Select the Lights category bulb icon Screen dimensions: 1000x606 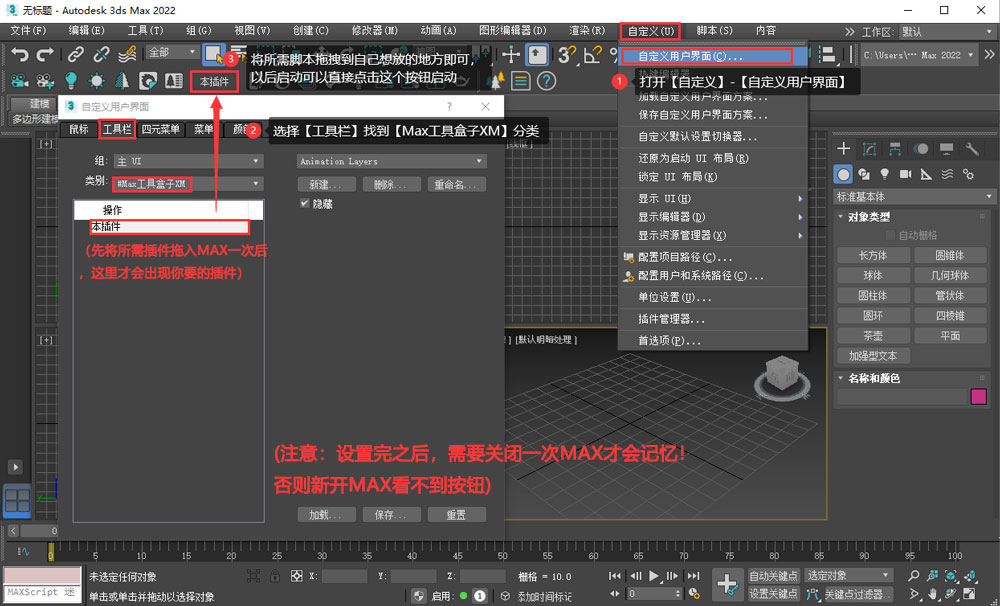click(x=885, y=174)
